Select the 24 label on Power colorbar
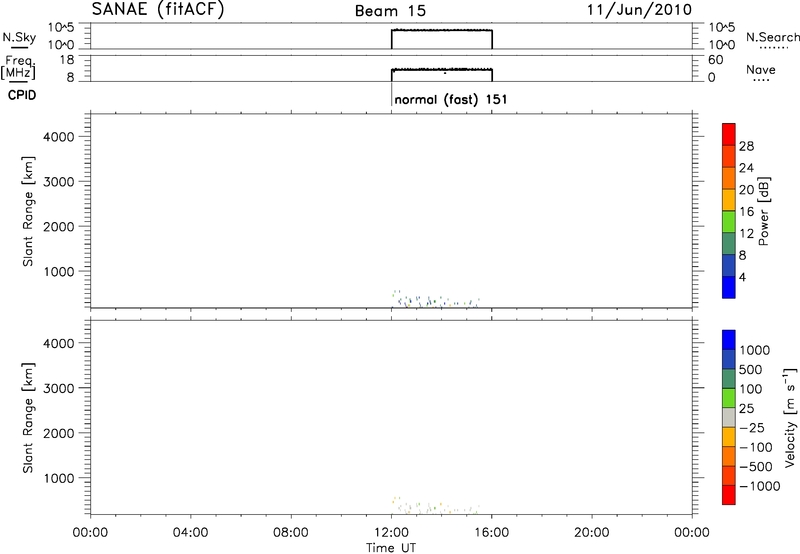The image size is (800, 554). coord(746,168)
